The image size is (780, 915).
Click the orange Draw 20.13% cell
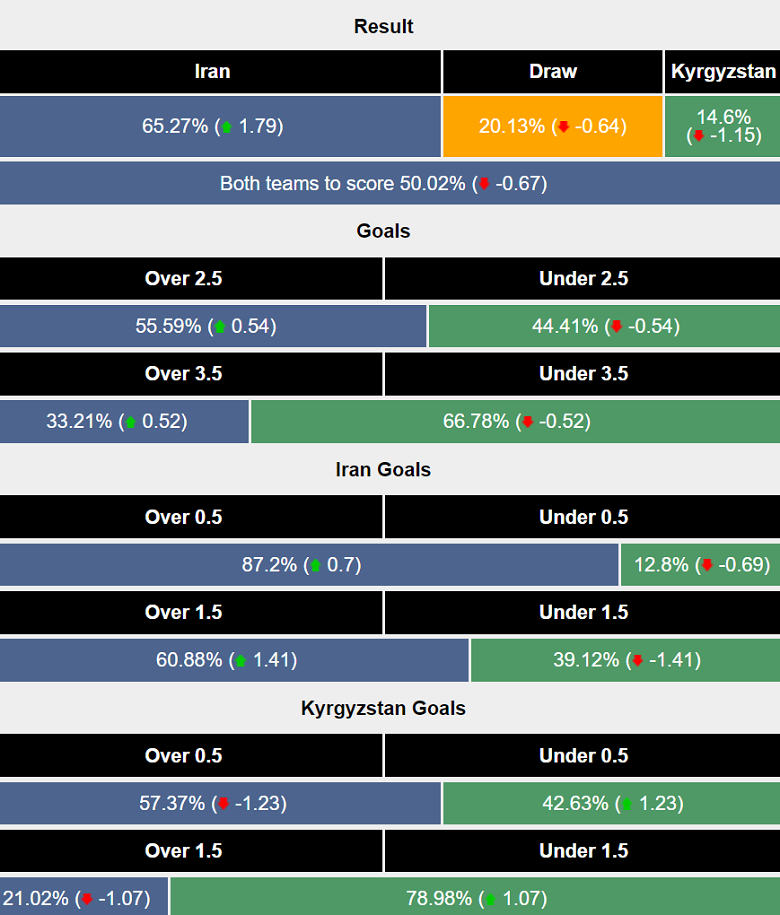click(x=553, y=127)
